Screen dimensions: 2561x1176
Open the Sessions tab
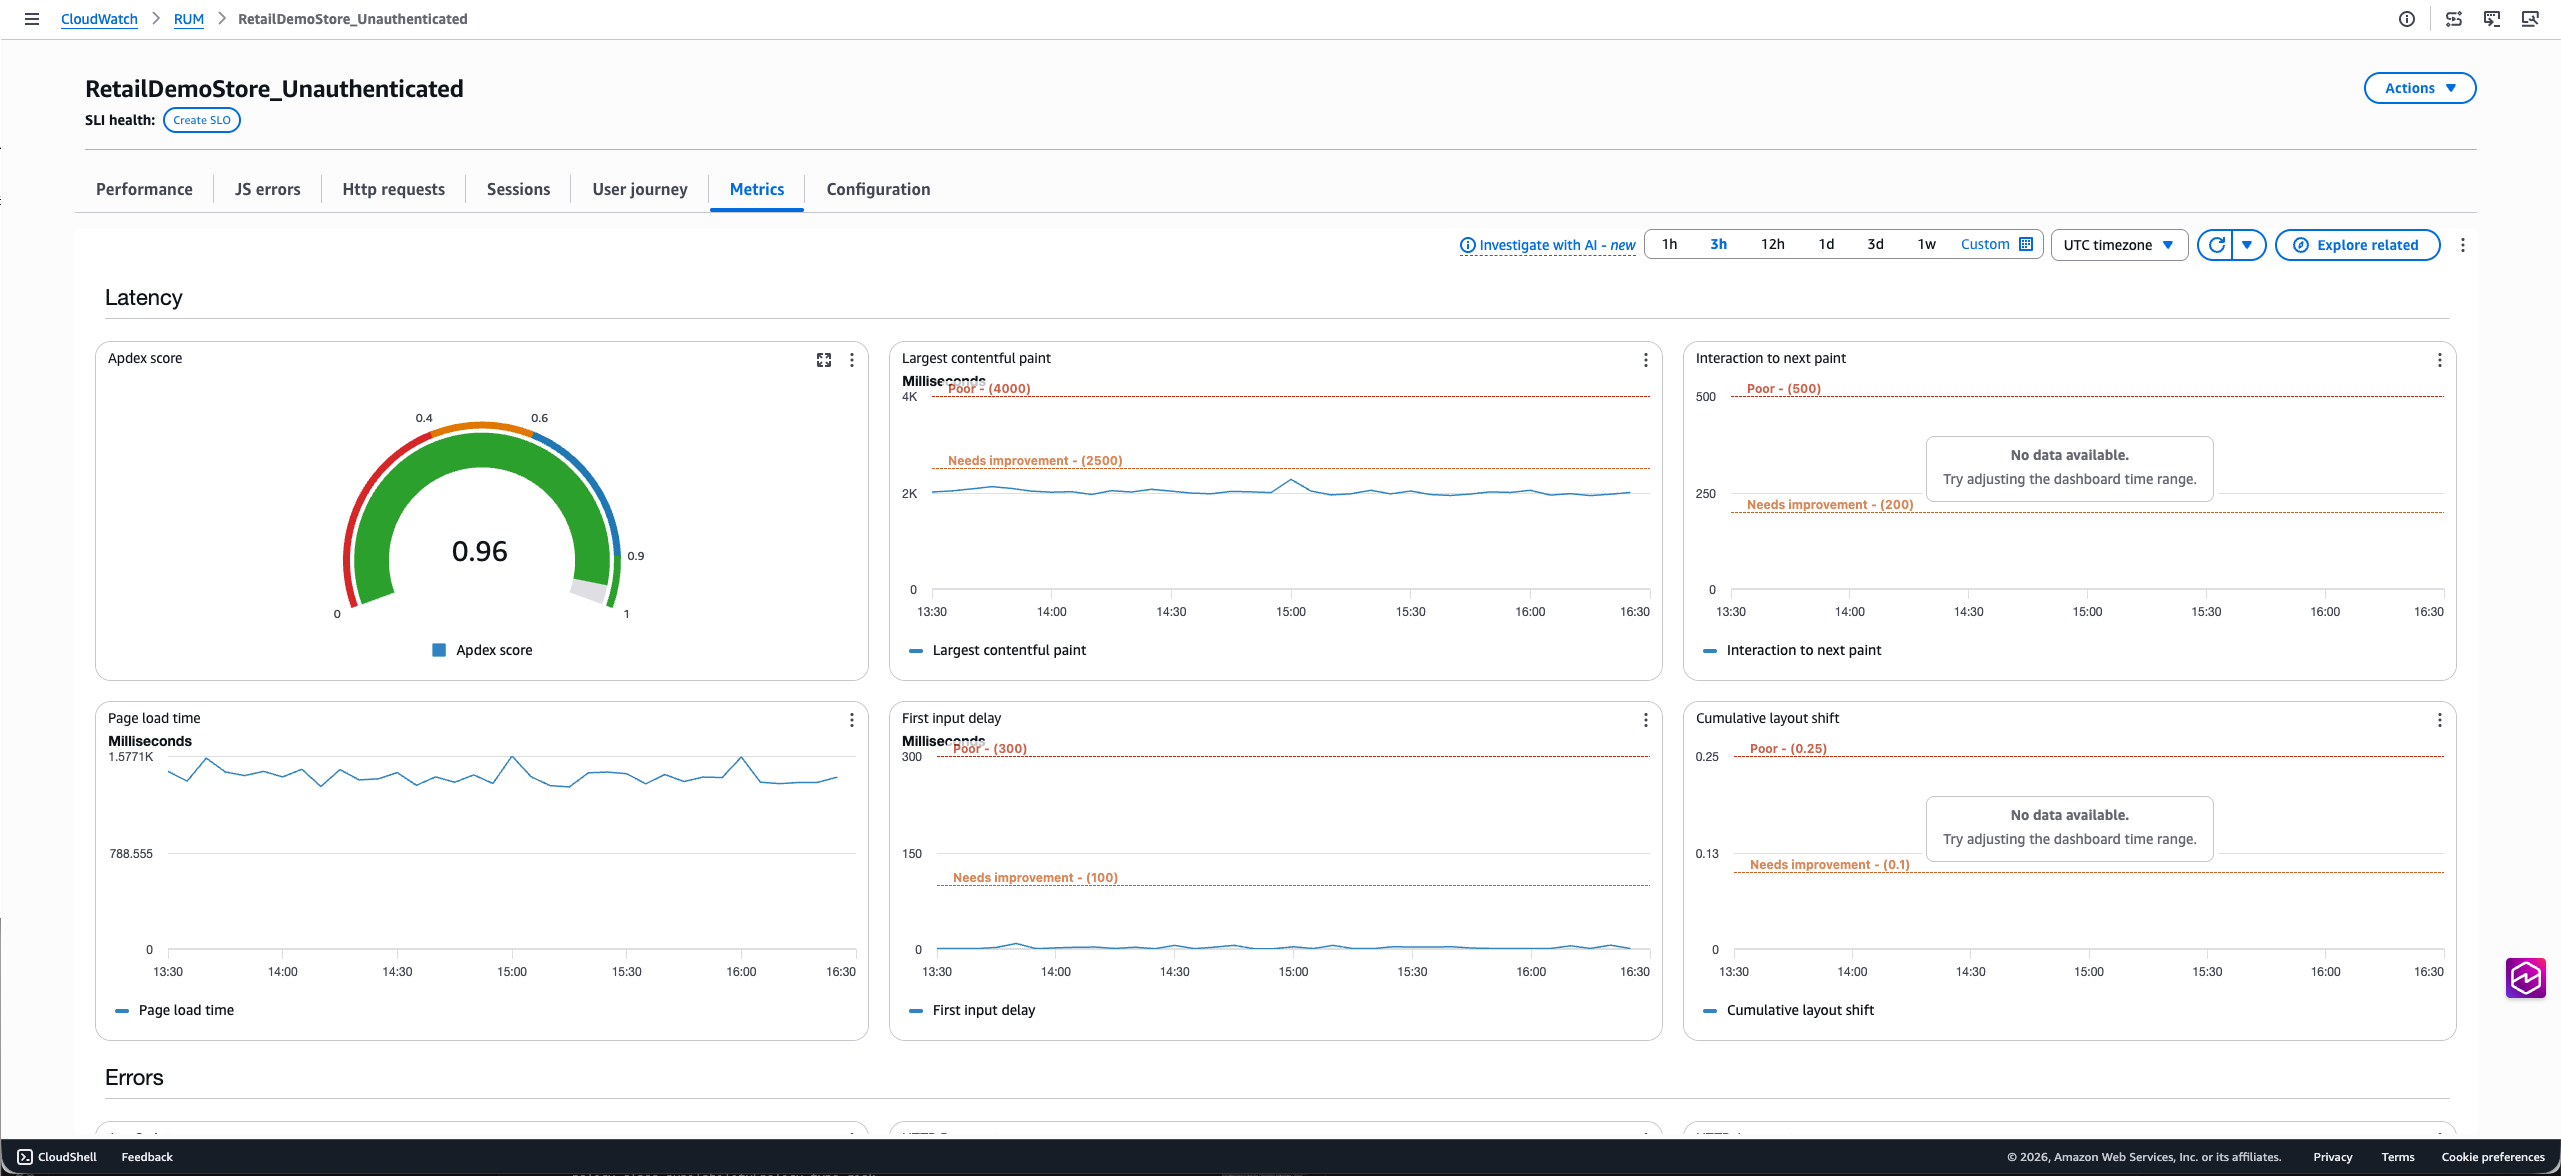(518, 189)
